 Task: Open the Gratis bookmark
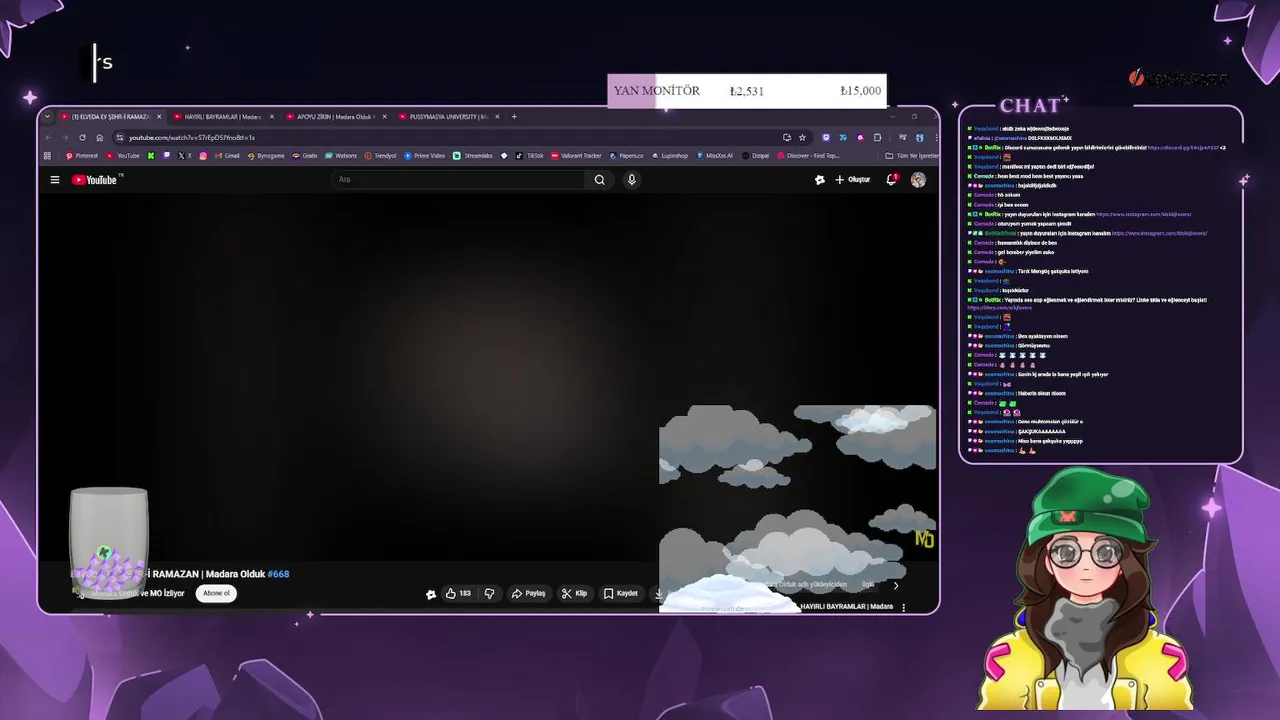pos(305,155)
